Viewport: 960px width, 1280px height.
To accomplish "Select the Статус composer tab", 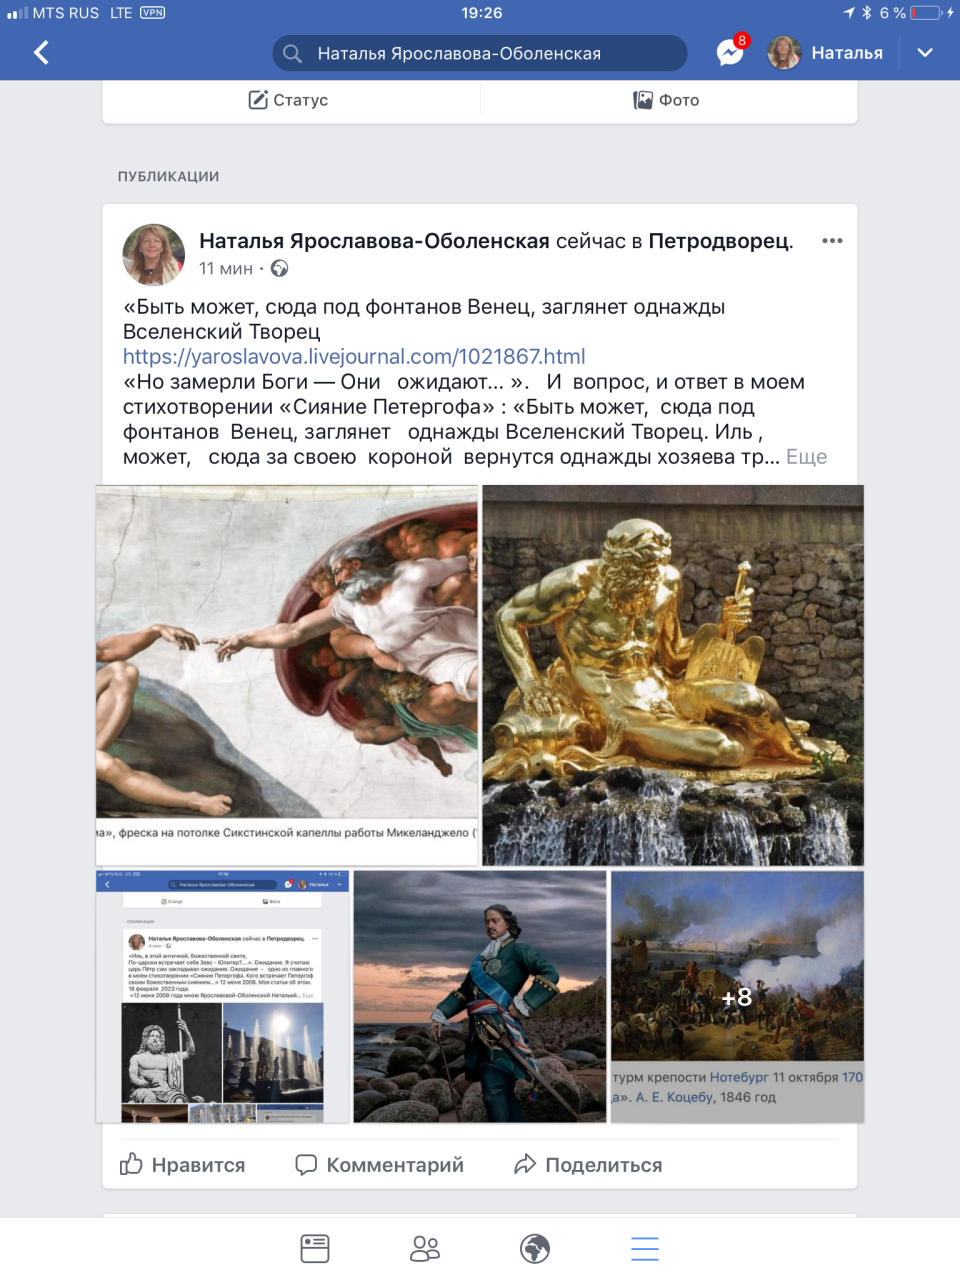I will 289,100.
